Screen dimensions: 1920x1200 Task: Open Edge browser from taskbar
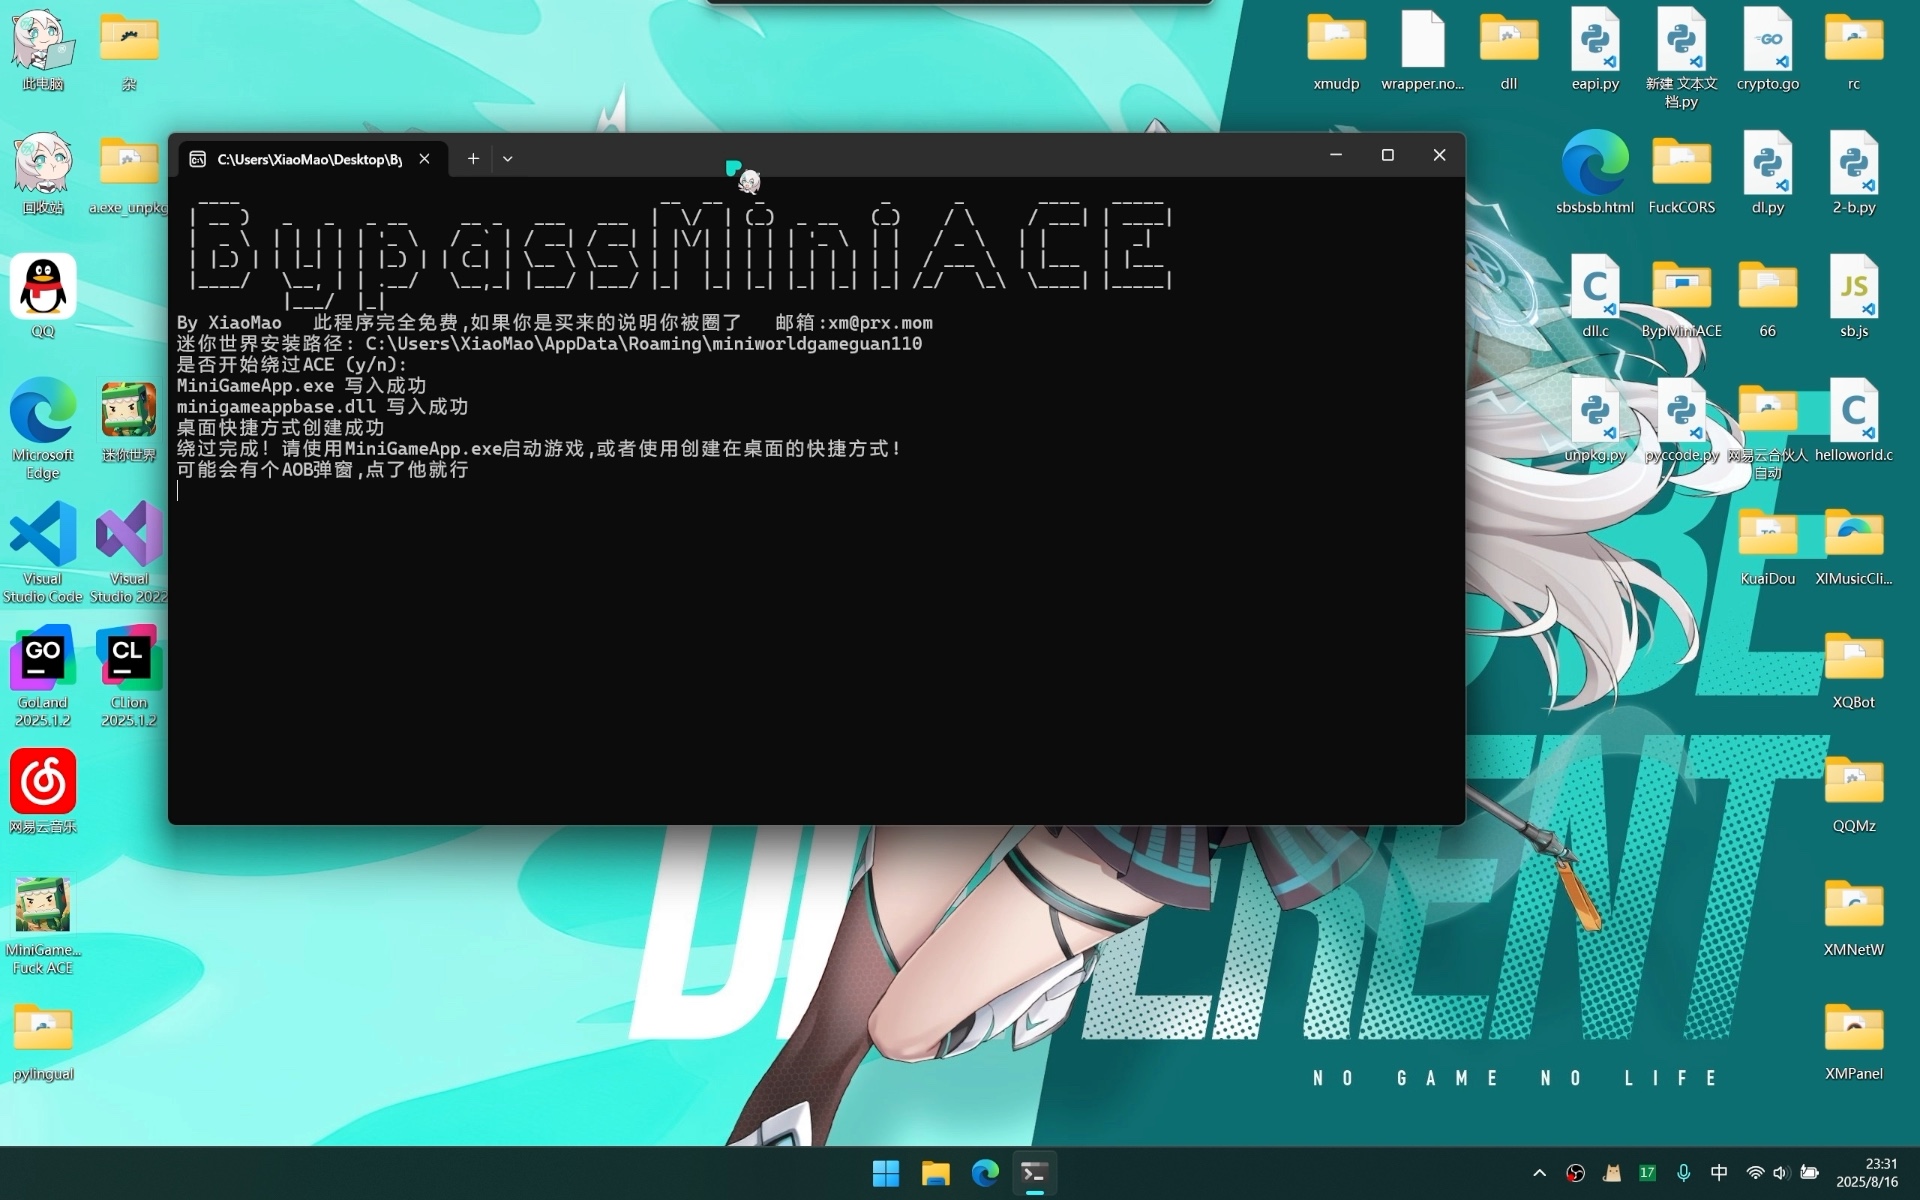tap(985, 1173)
